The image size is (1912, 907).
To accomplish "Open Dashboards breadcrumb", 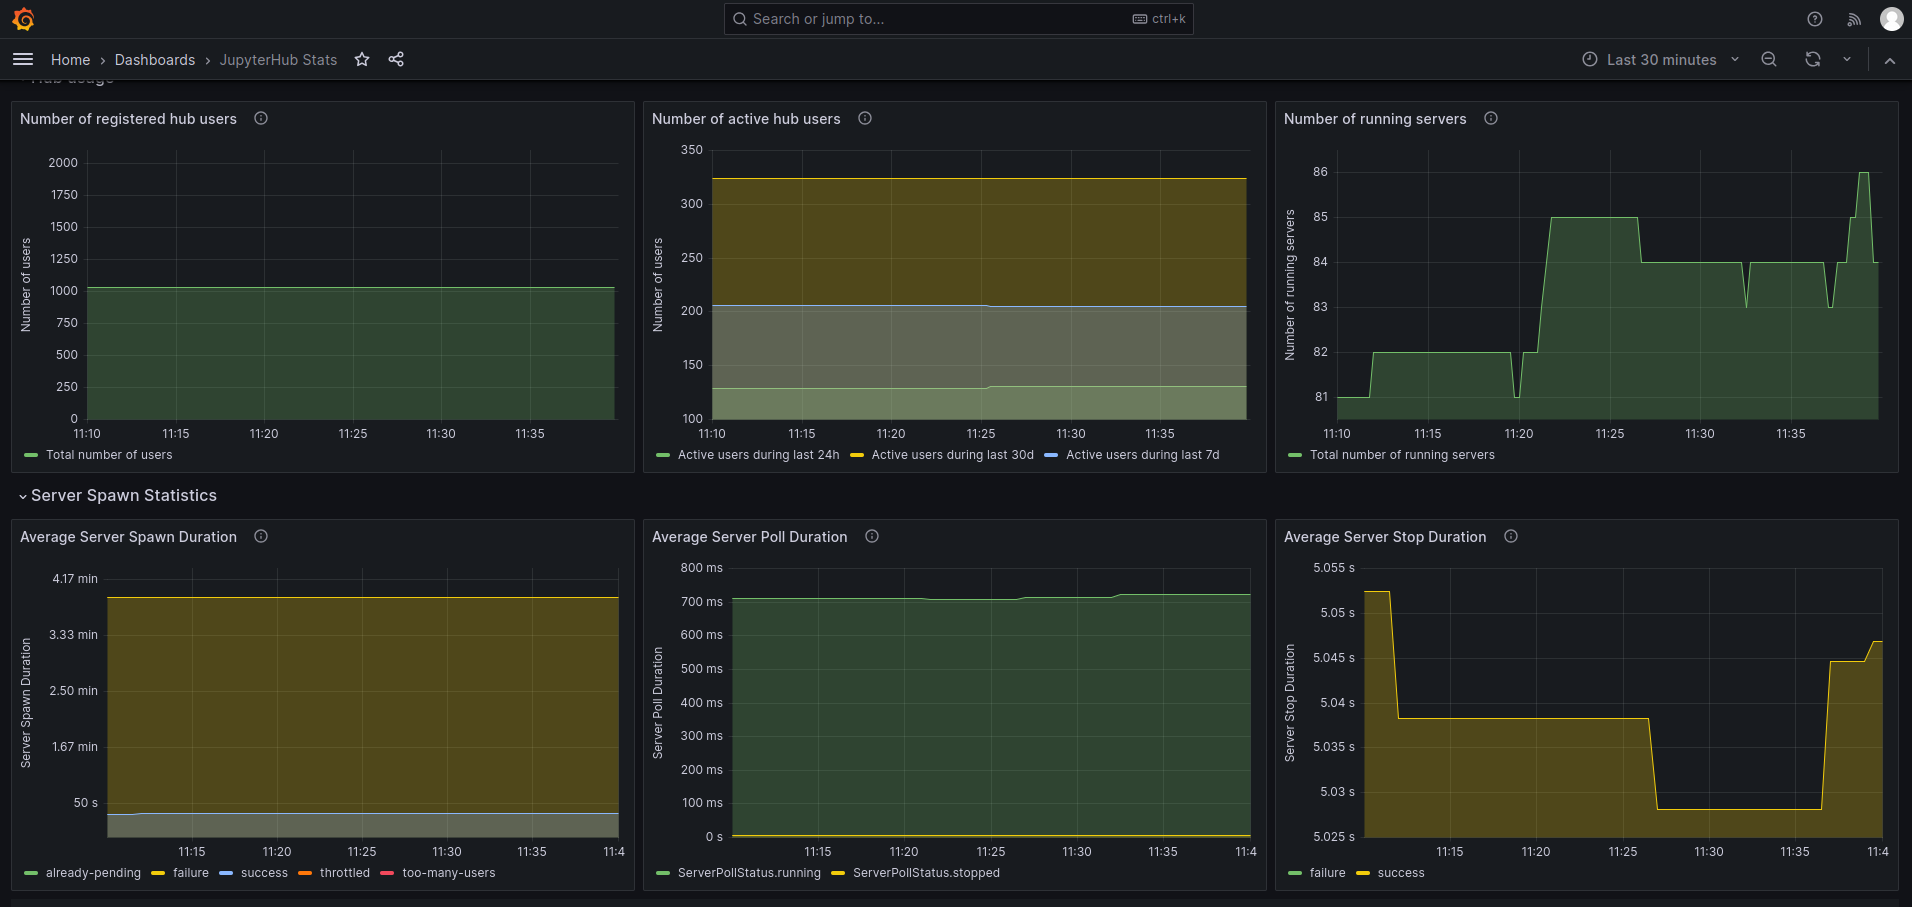I will pyautogui.click(x=155, y=60).
